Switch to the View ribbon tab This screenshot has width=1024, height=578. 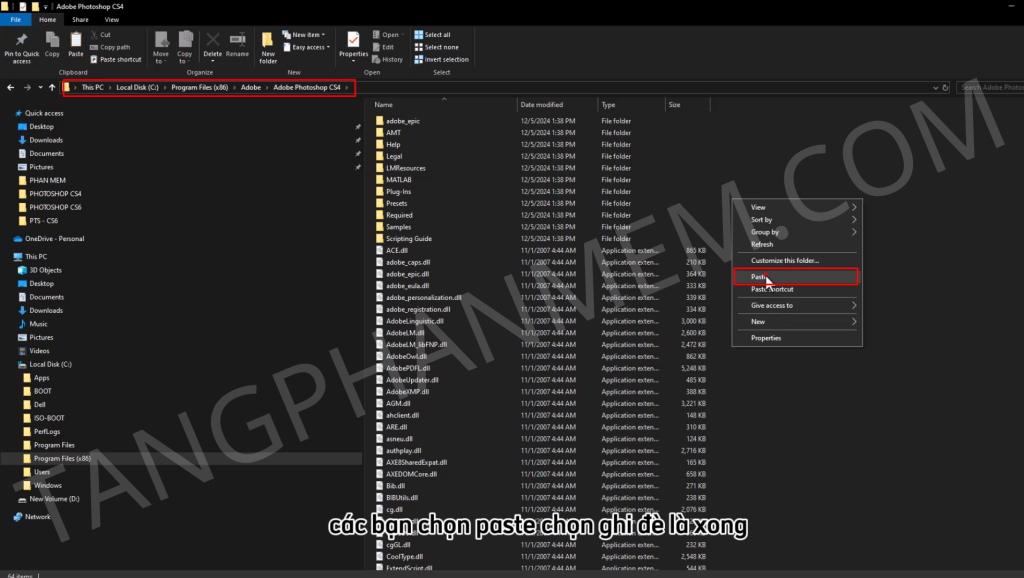[x=112, y=19]
